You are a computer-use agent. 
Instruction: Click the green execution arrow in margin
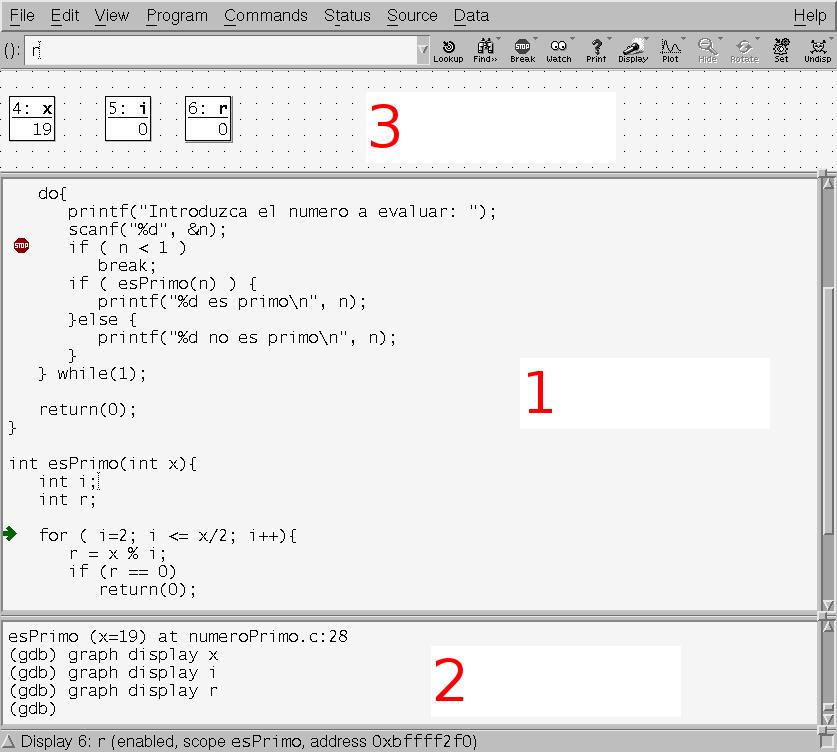pos(11,534)
